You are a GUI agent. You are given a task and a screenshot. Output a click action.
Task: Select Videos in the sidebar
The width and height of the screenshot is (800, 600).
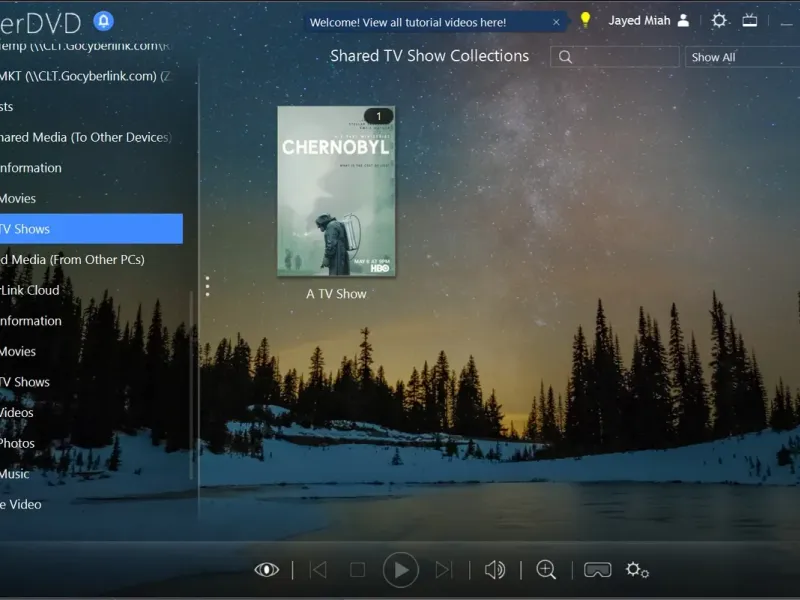tap(17, 413)
